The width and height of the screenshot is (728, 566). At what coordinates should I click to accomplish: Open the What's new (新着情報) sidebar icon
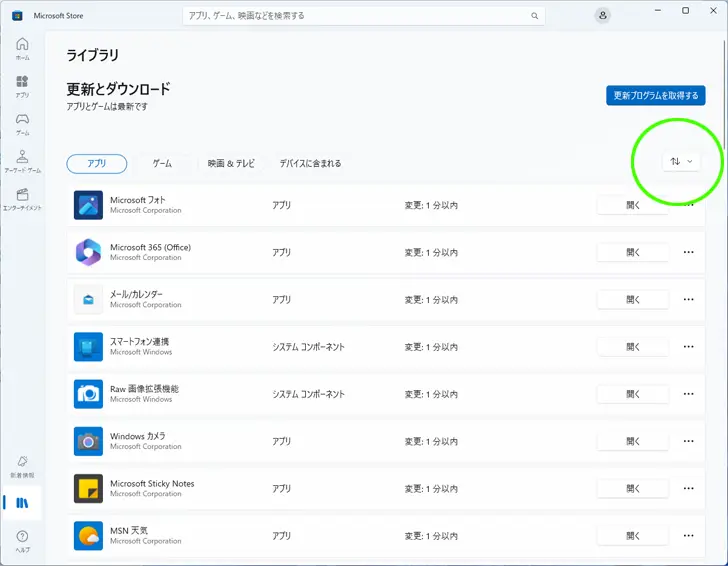(x=22, y=466)
